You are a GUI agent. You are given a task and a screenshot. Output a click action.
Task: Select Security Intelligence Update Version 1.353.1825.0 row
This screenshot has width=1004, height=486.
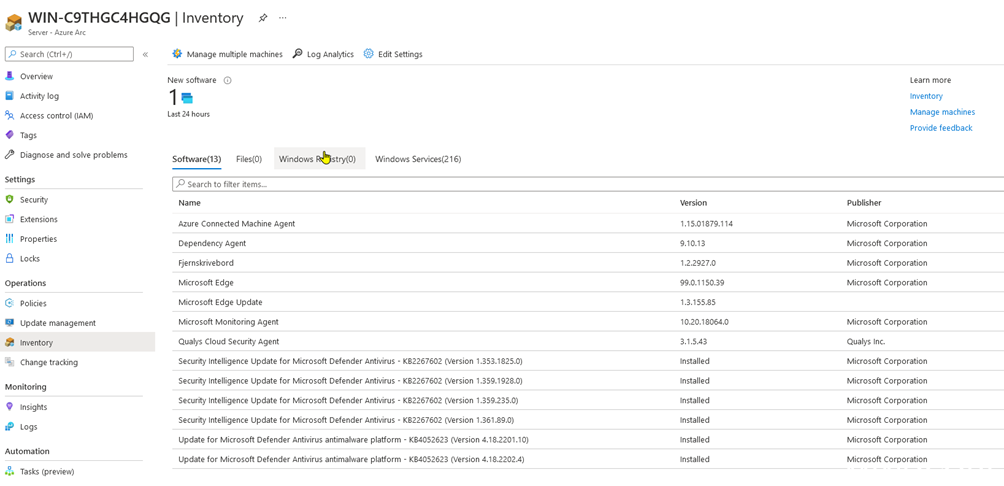pyautogui.click(x=588, y=361)
